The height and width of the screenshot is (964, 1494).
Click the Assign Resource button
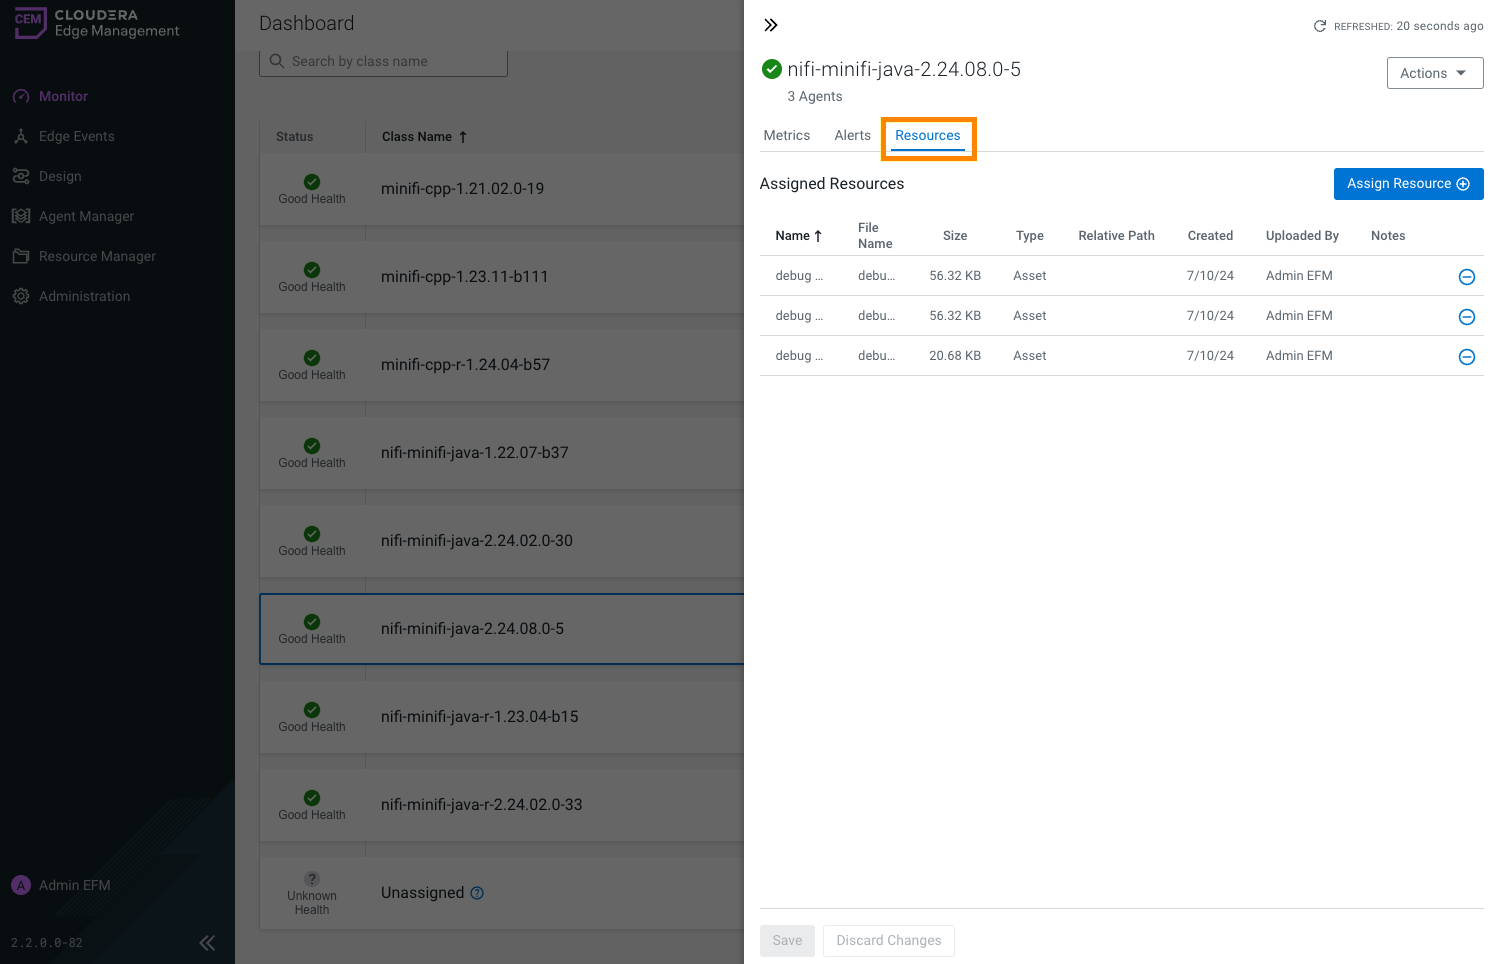pos(1407,184)
